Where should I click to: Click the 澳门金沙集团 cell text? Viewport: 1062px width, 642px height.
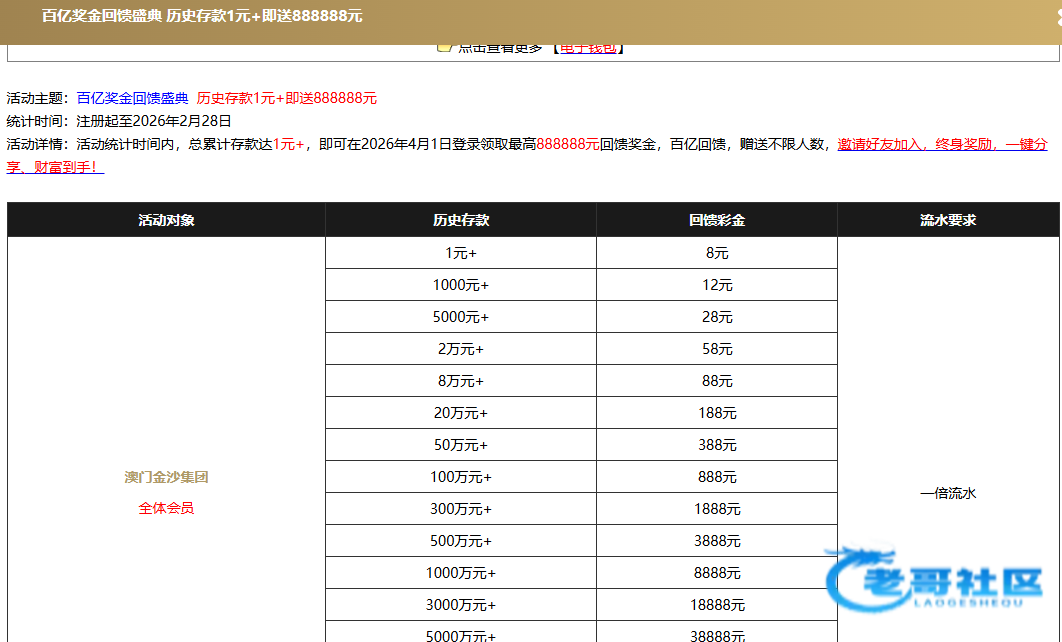click(166, 477)
